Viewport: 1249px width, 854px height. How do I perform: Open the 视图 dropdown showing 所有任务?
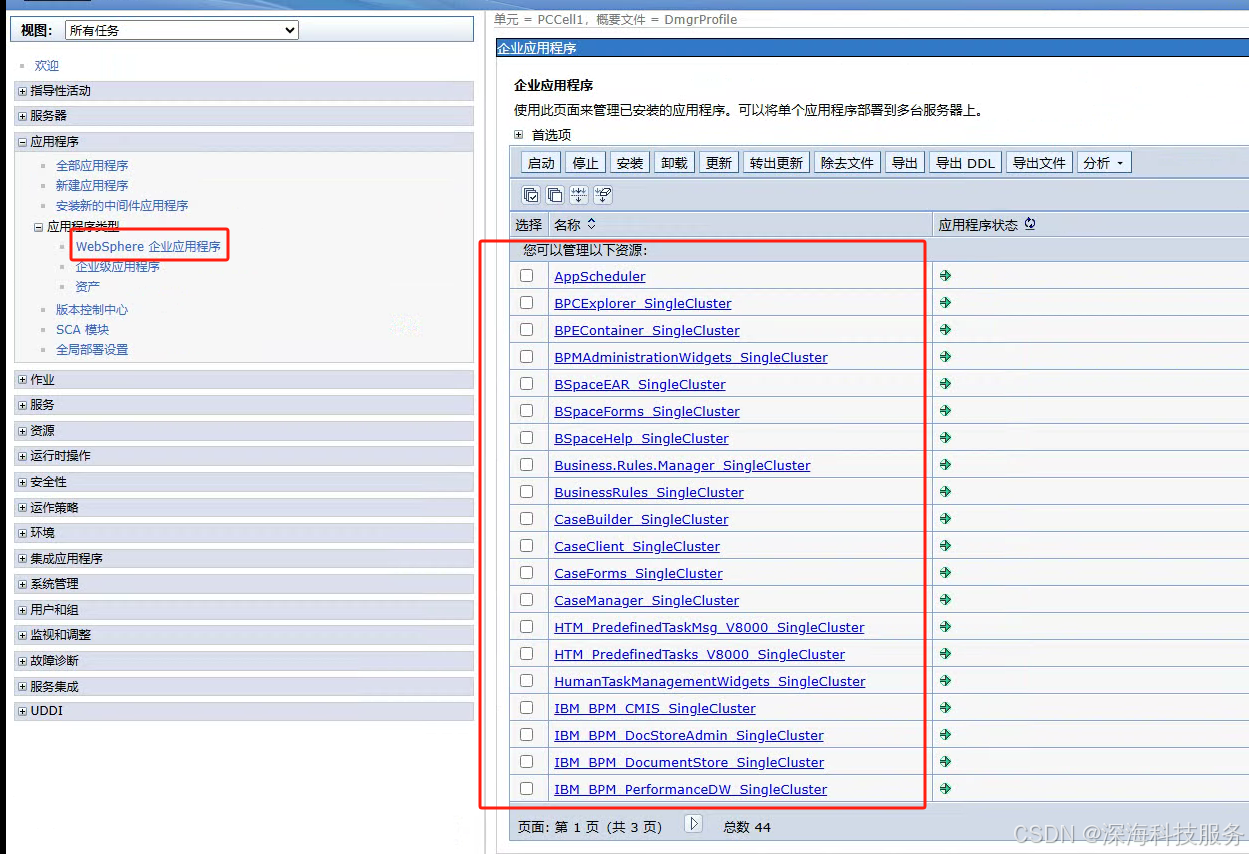click(182, 30)
